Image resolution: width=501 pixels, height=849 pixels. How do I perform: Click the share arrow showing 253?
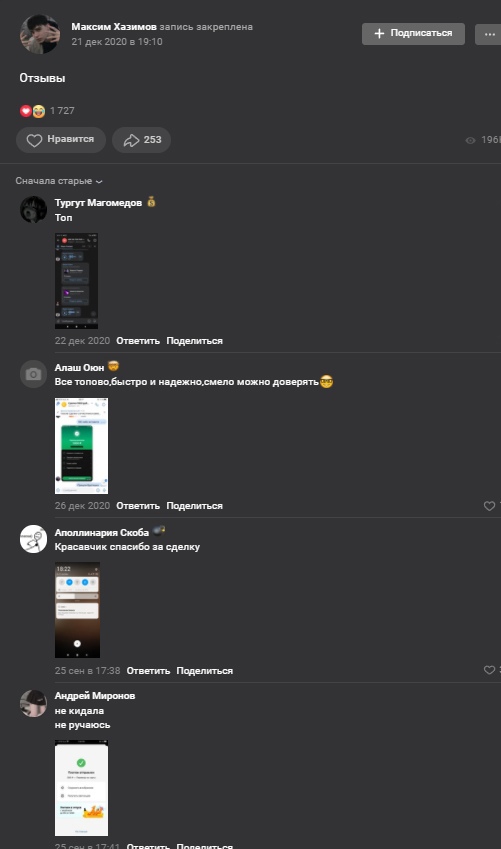(x=141, y=140)
